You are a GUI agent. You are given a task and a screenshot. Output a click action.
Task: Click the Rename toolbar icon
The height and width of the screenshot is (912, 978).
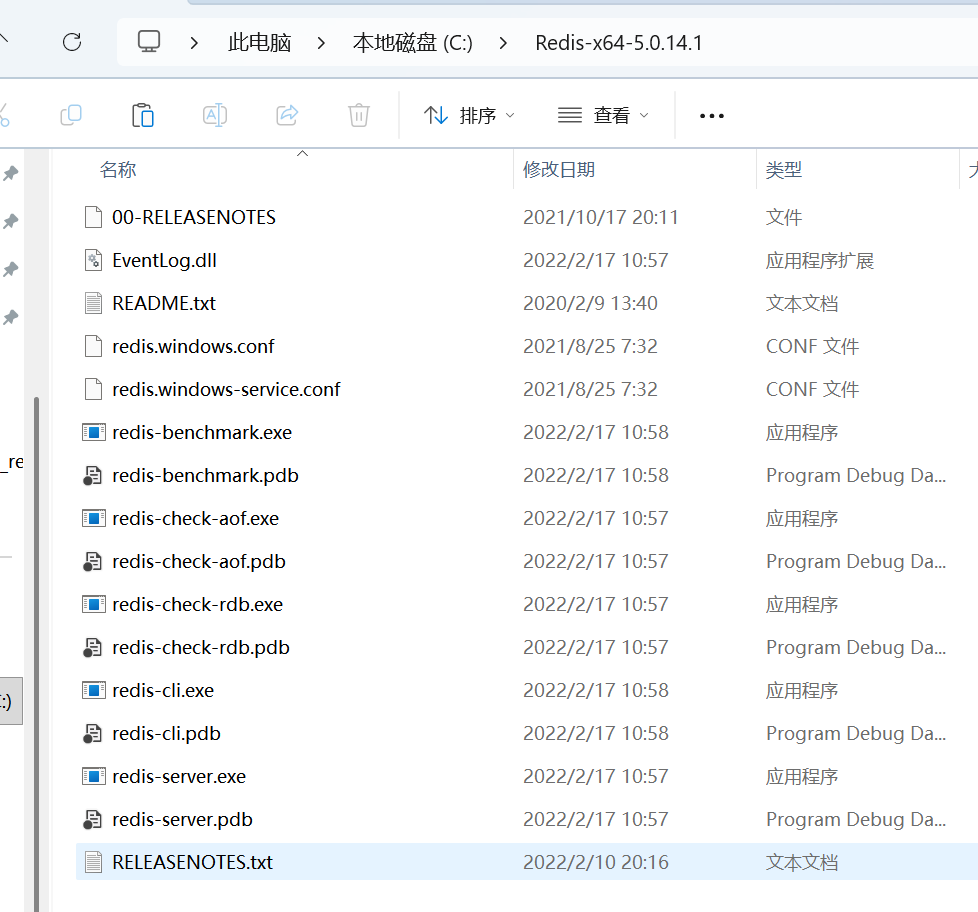click(215, 115)
